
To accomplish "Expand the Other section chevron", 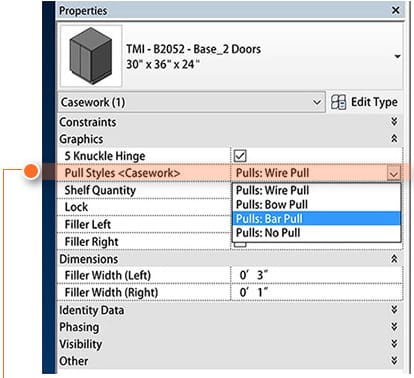I will [x=394, y=360].
